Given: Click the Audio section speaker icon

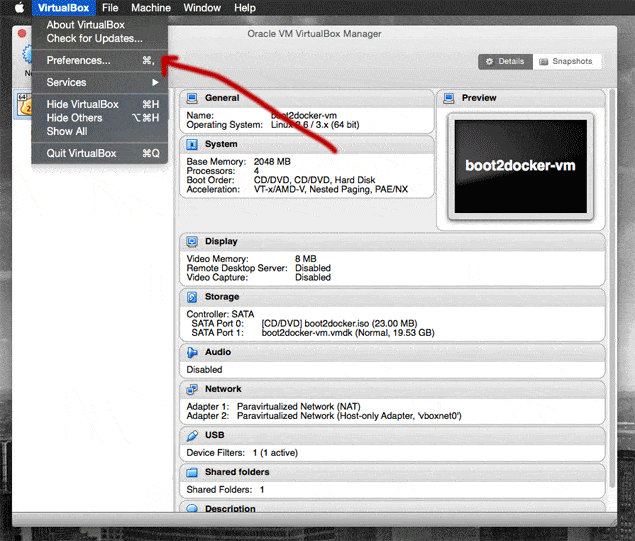Looking at the screenshot, I should tap(192, 352).
